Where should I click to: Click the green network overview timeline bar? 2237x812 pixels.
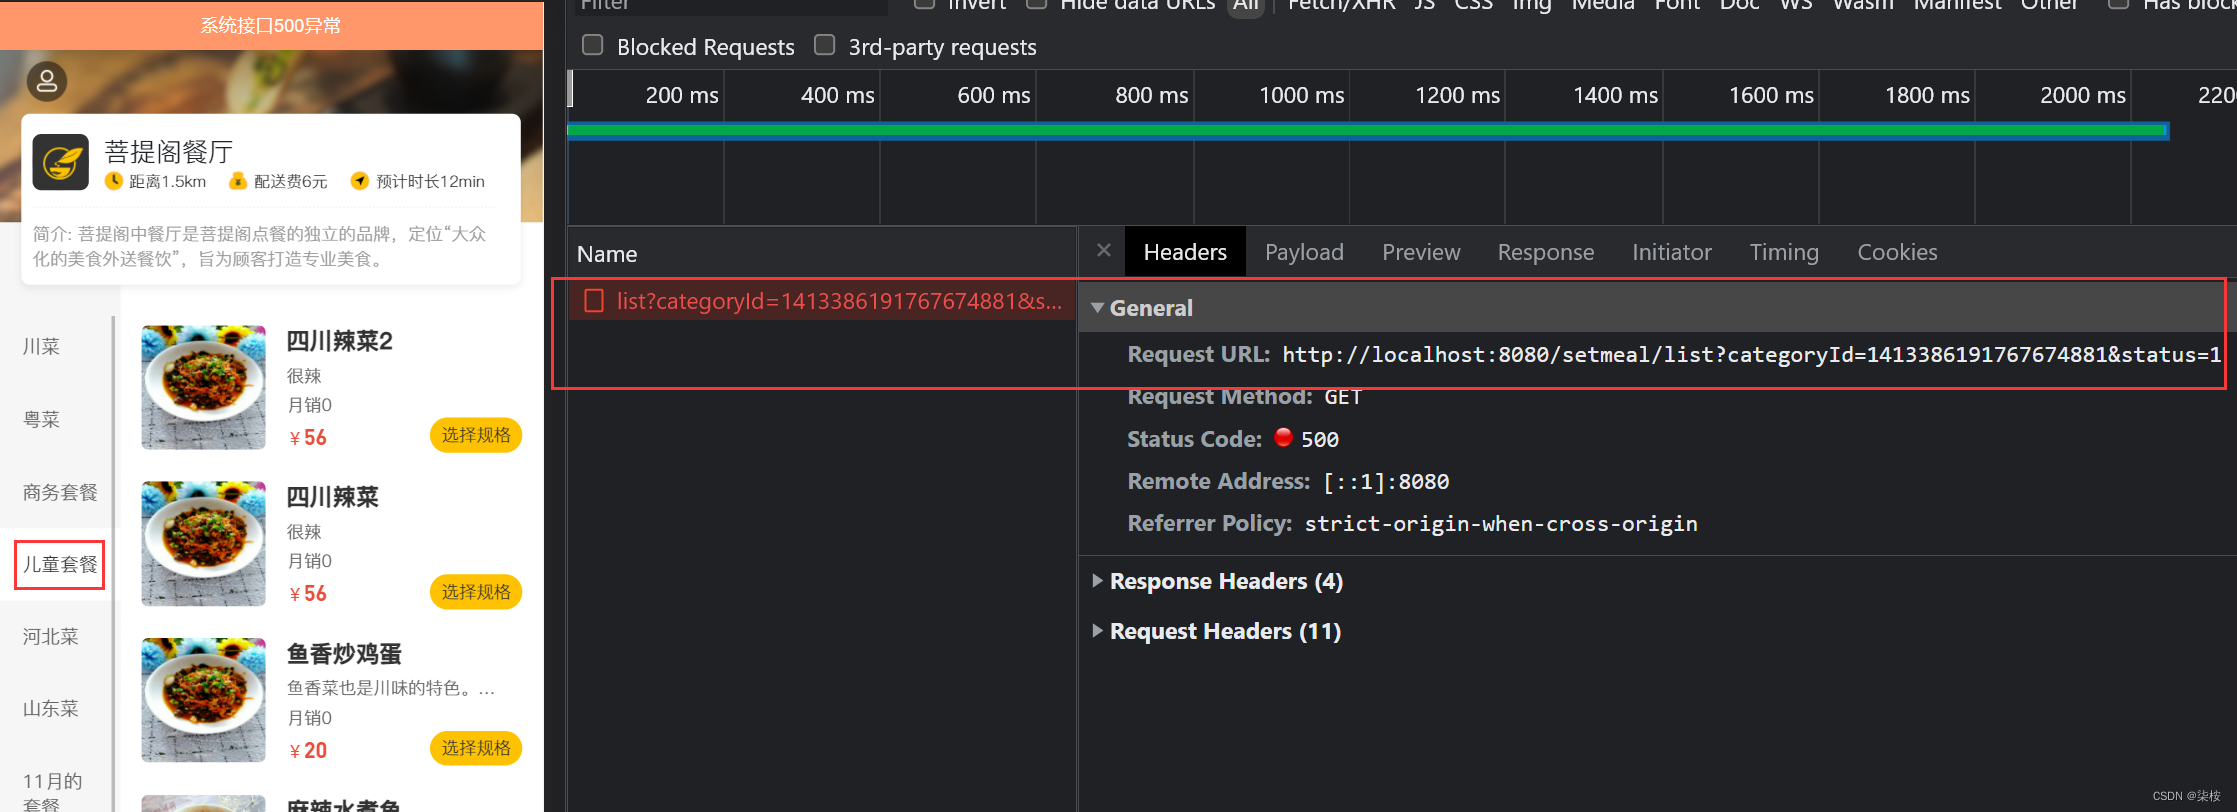[1367, 131]
